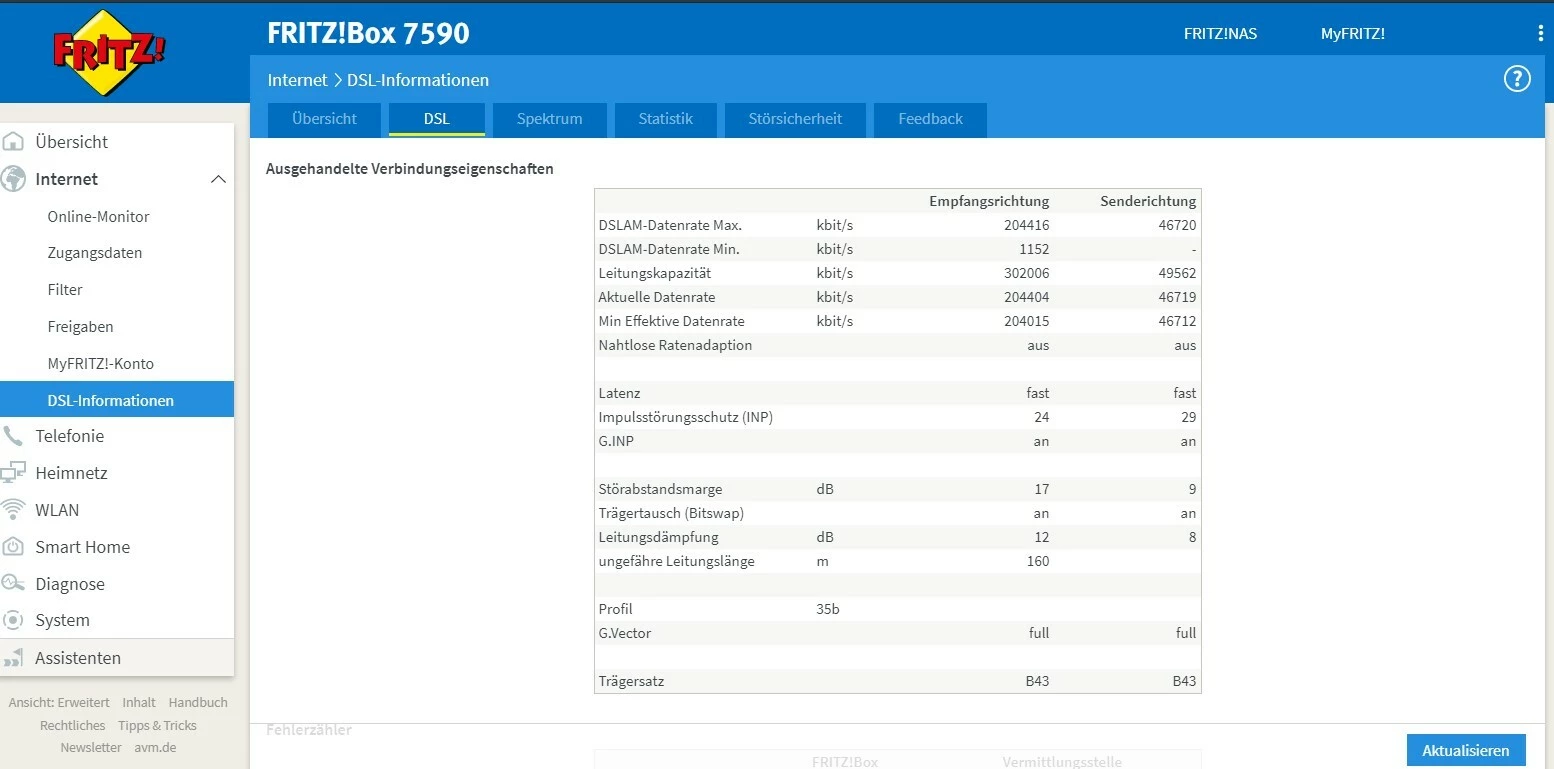The height and width of the screenshot is (769, 1554).
Task: Open the Handbuch footer link
Action: [198, 703]
